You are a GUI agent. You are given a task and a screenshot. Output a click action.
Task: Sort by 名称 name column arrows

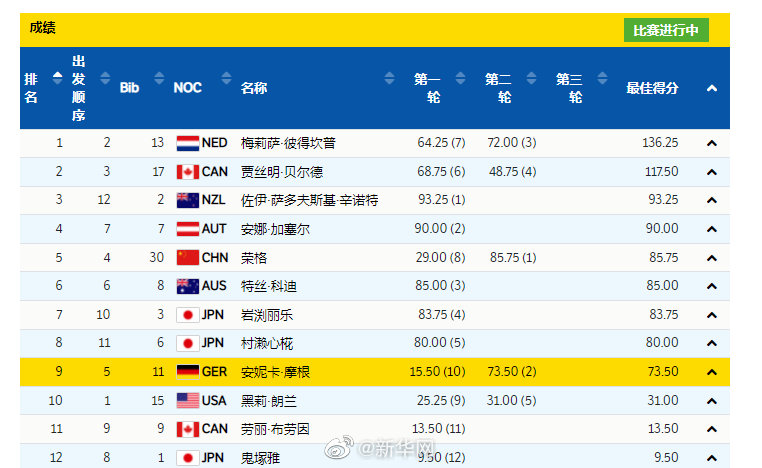tap(389, 88)
